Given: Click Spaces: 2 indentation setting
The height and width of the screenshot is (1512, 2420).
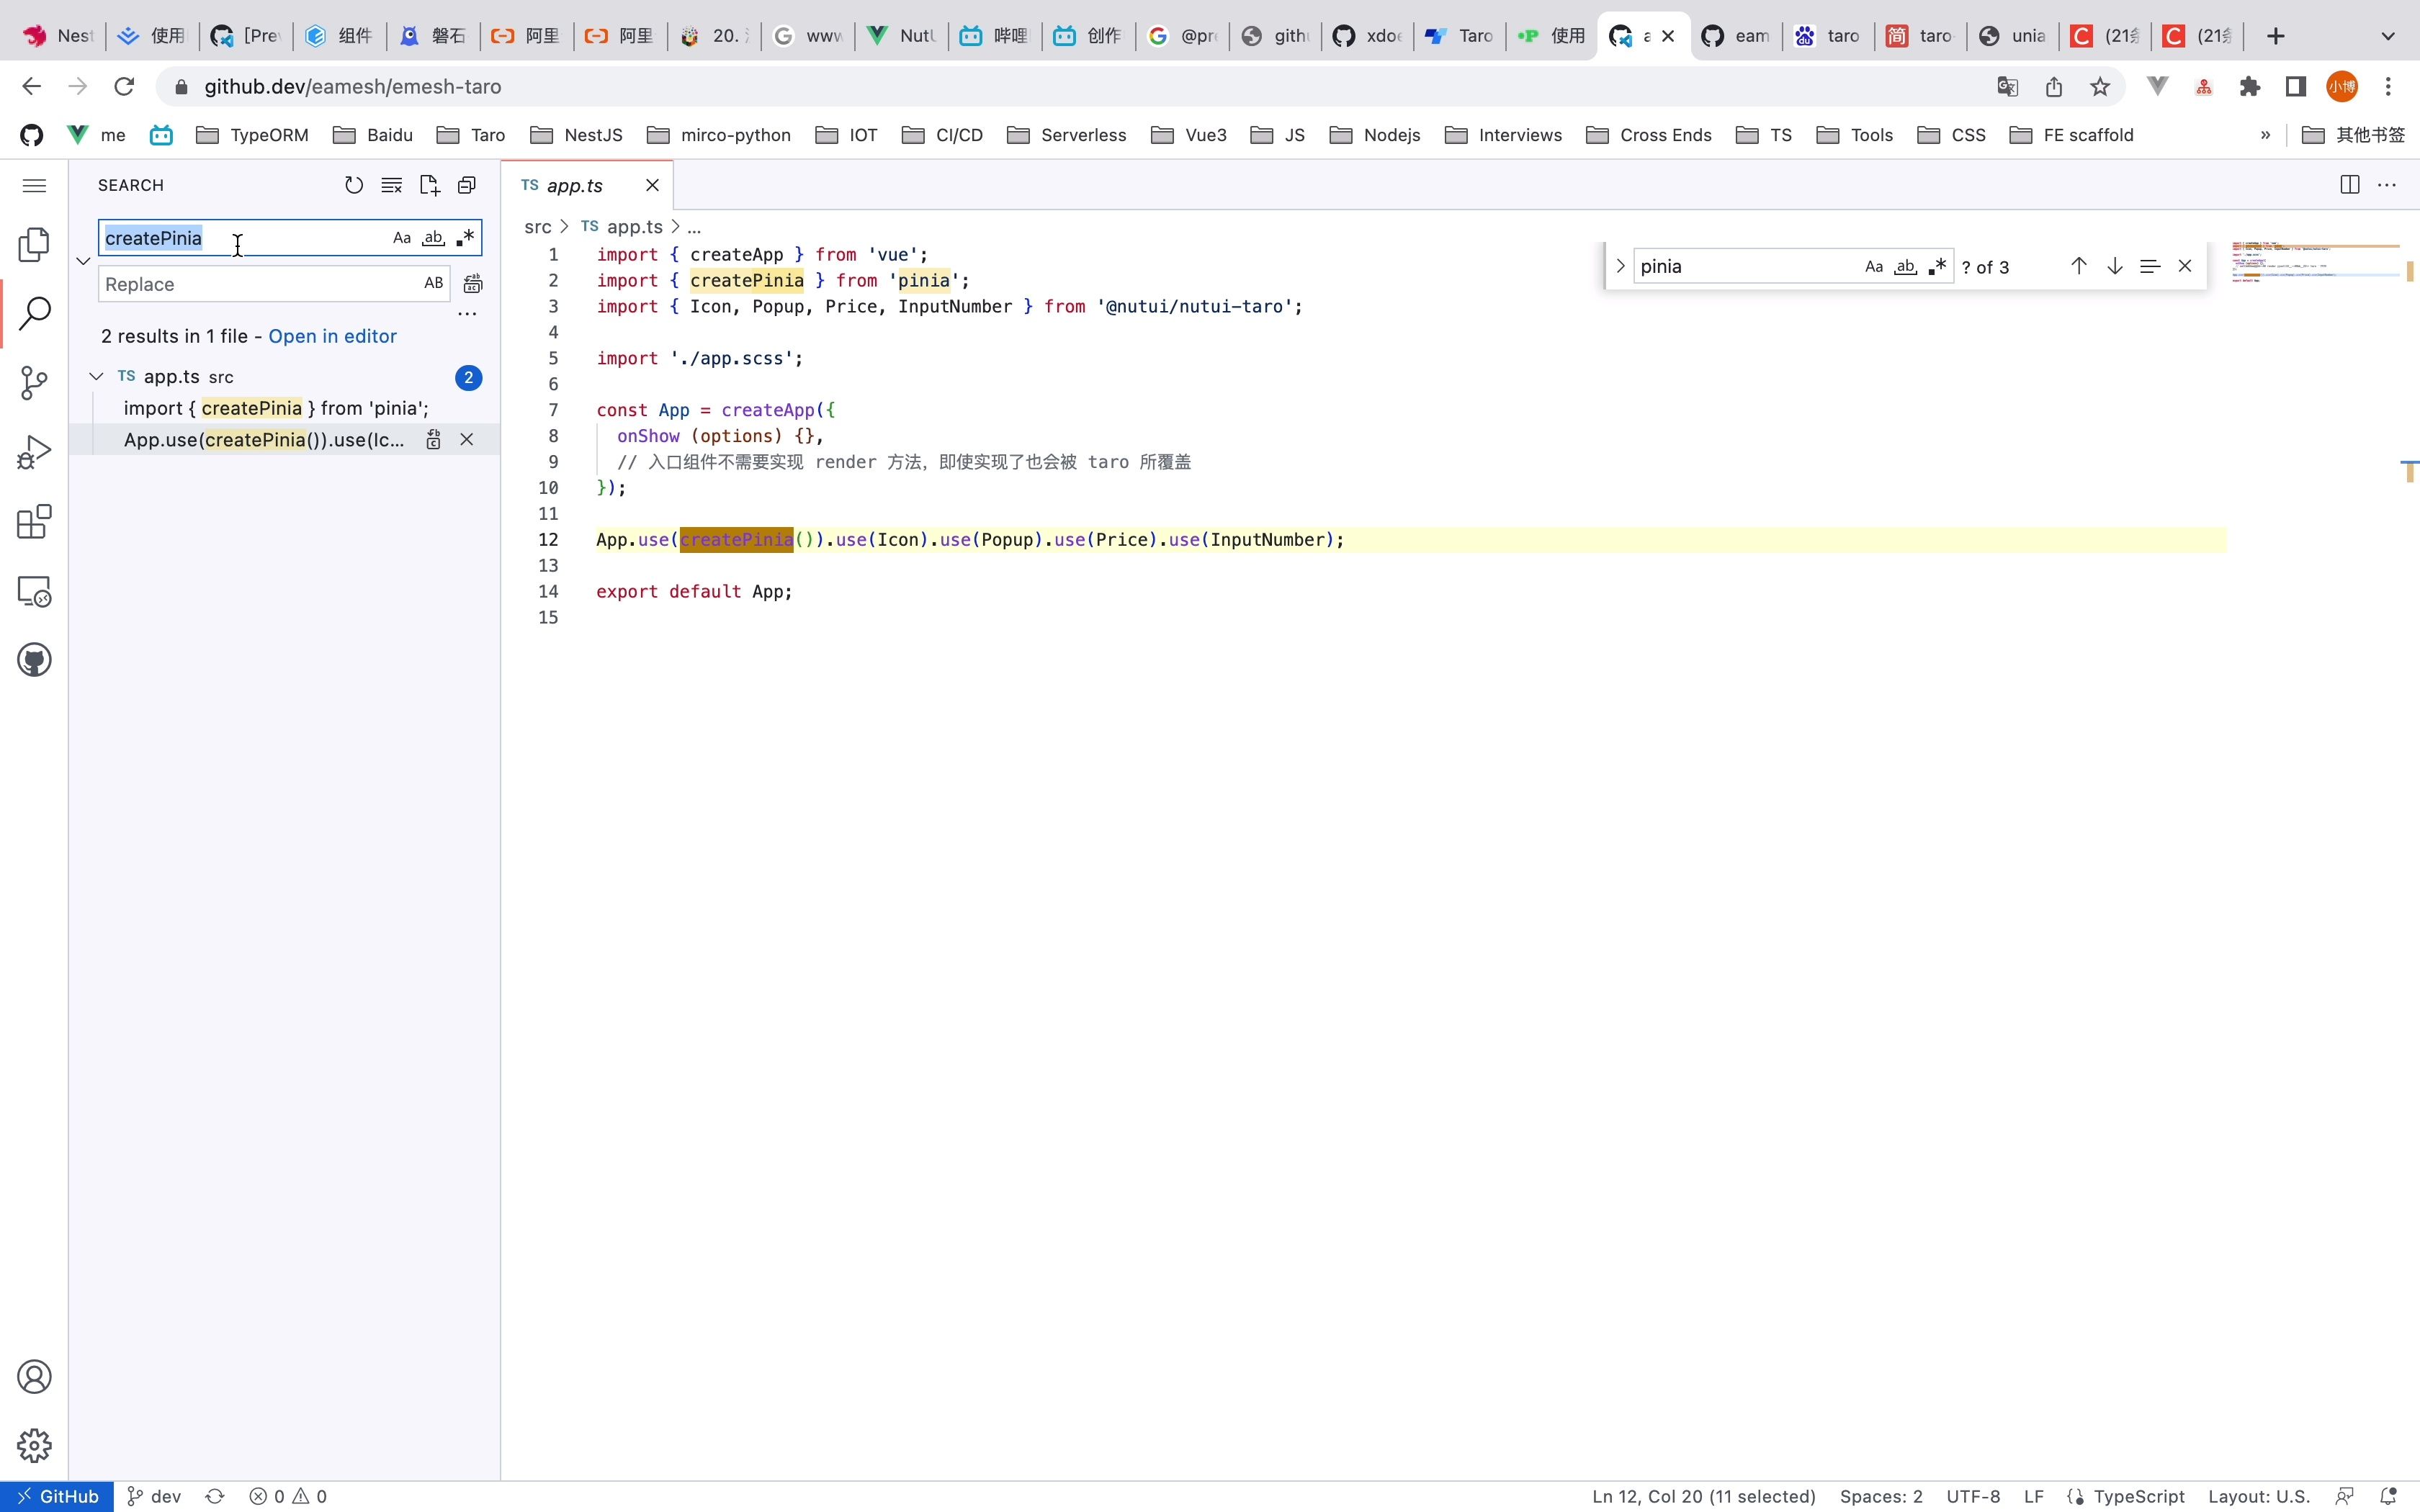Looking at the screenshot, I should pos(1881,1497).
